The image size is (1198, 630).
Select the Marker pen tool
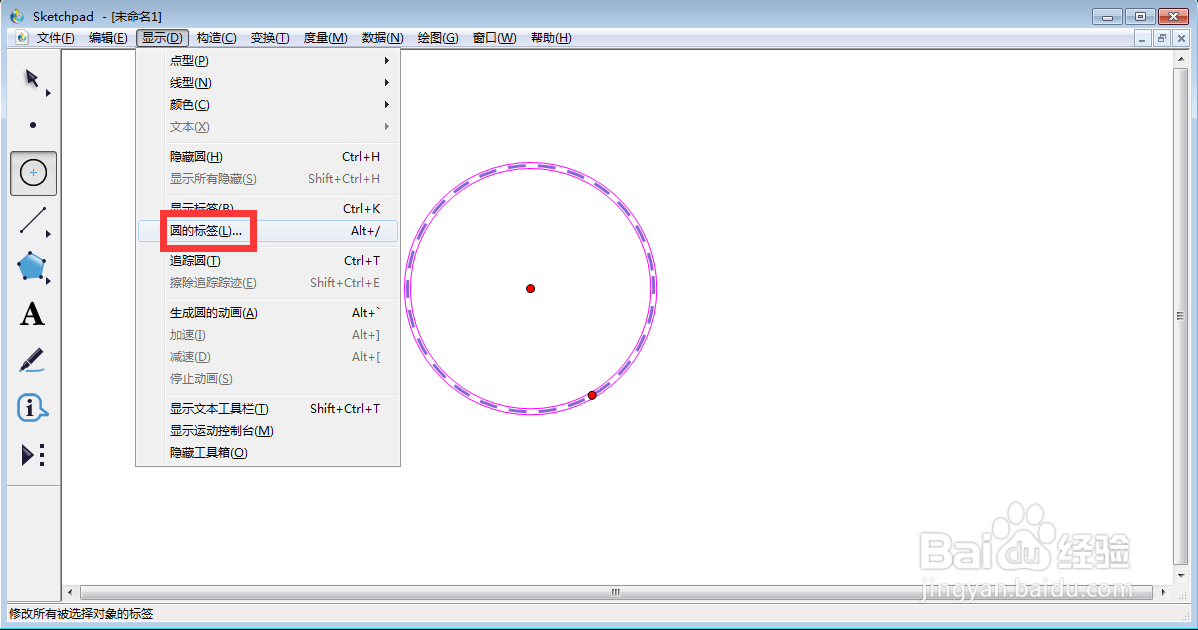click(31, 360)
